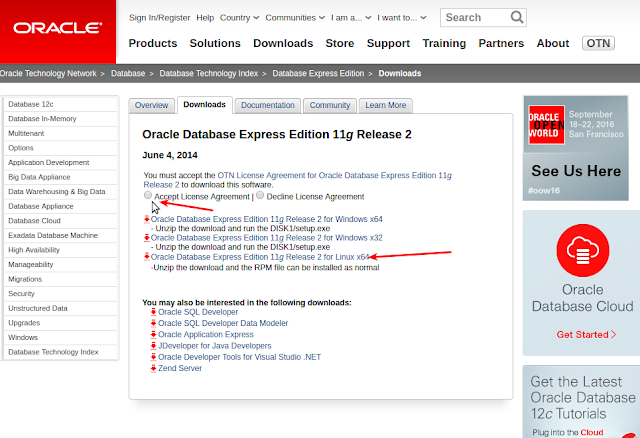Click See Us Here OpenWorld banner
Viewport: 640px width, 438px height.
tap(576, 148)
